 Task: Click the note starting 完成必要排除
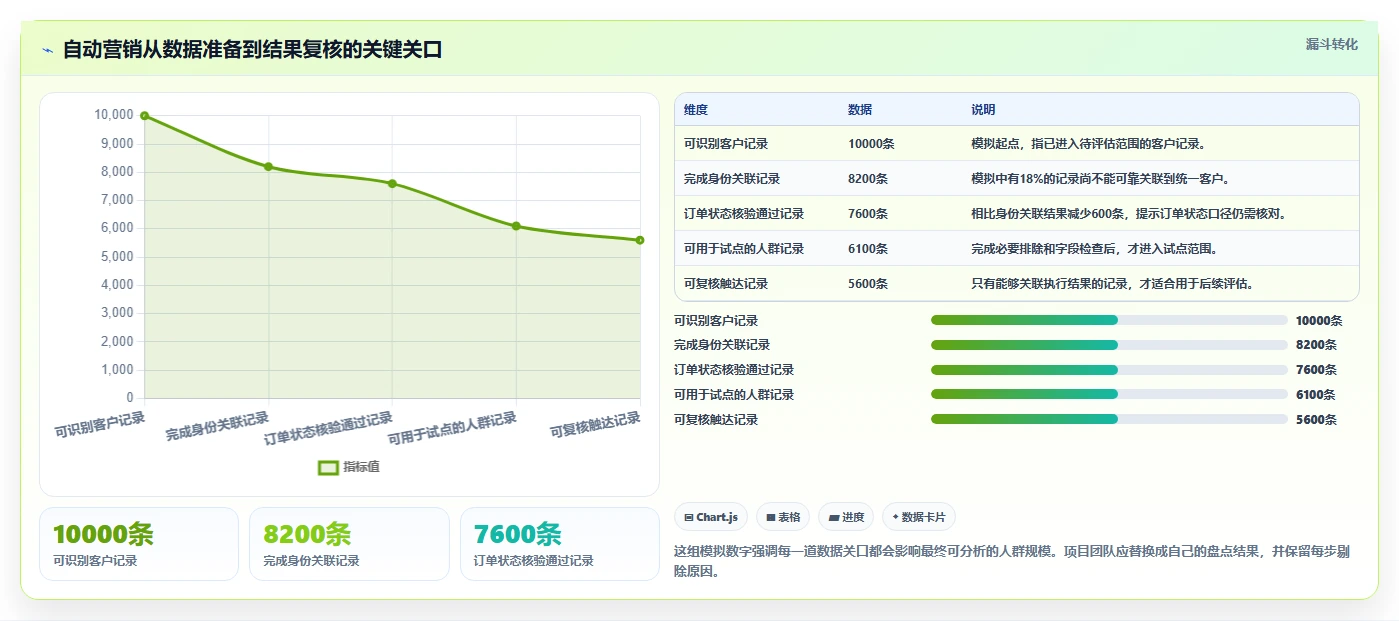coord(1094,249)
